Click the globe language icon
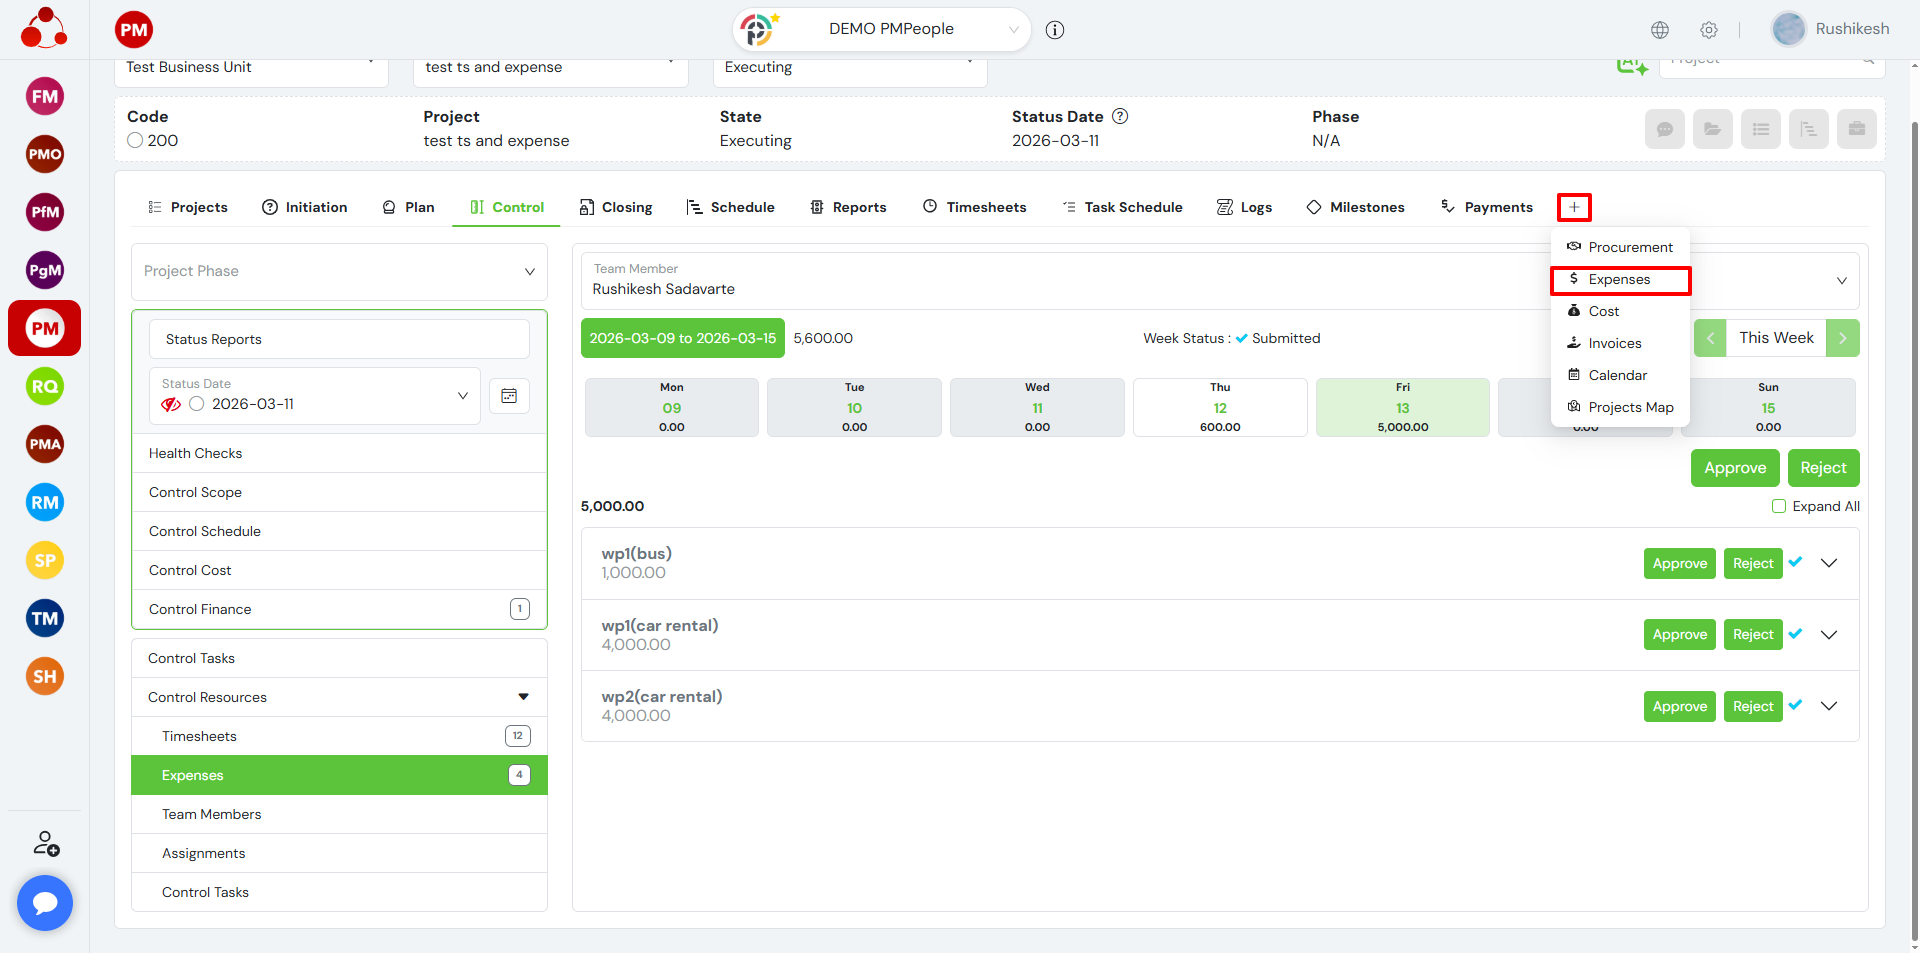Viewport: 1920px width, 953px height. click(x=1660, y=30)
